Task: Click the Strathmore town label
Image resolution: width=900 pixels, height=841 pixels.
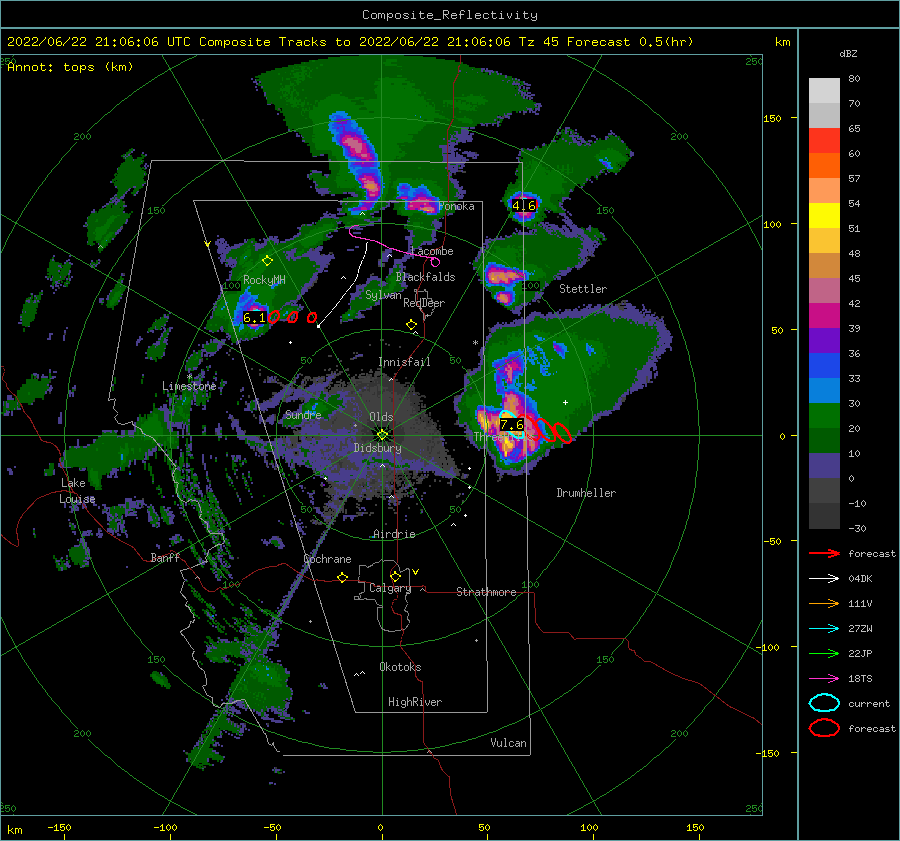Action: [486, 592]
